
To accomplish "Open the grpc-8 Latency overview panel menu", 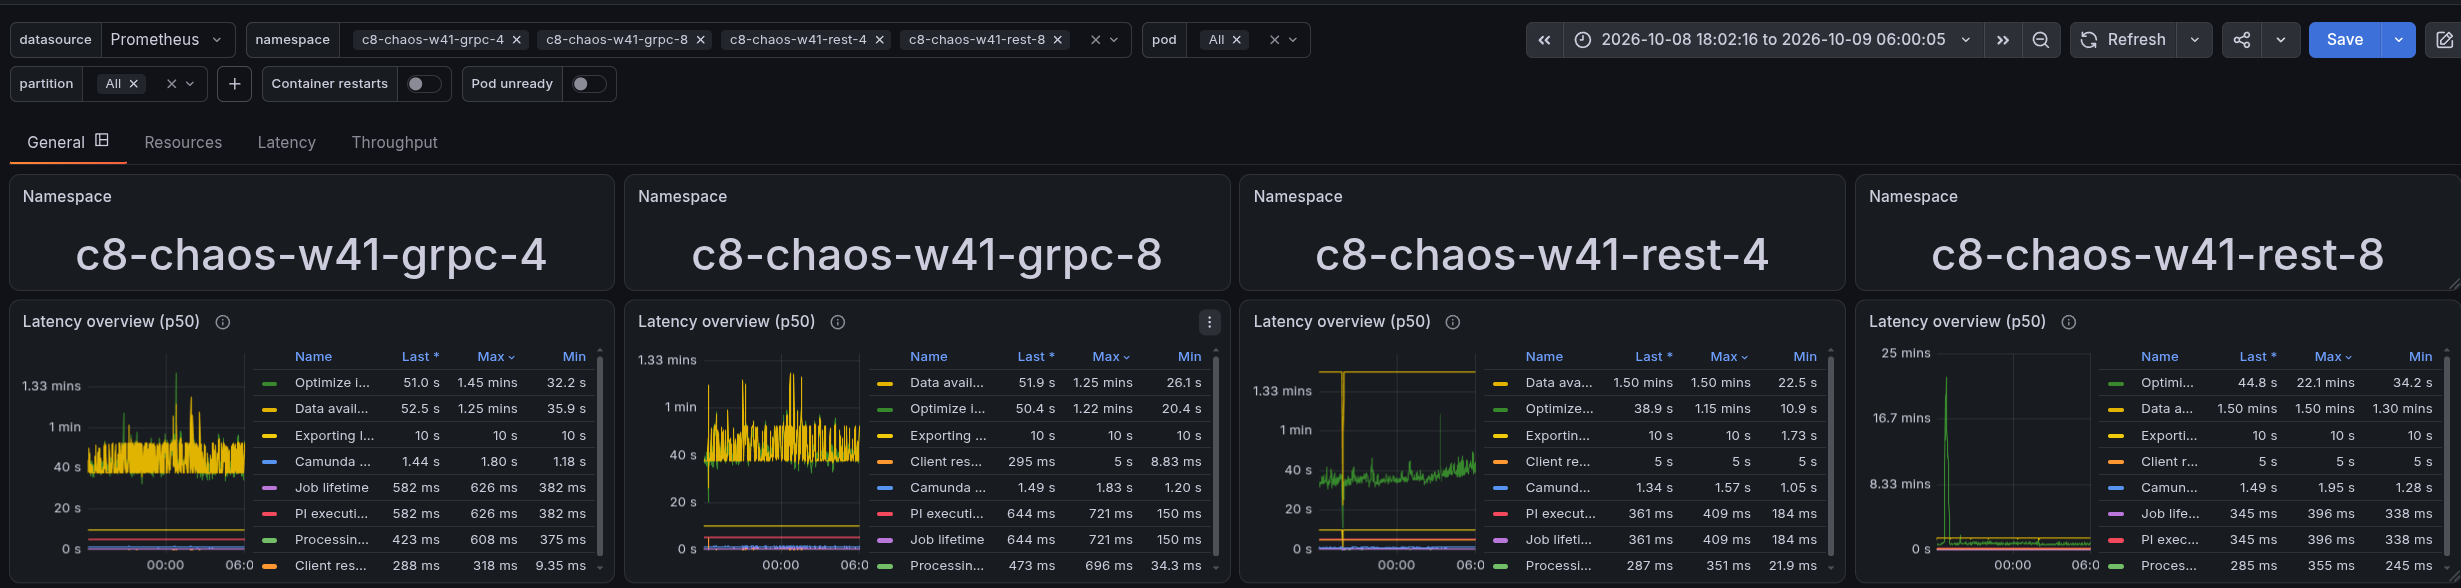I will click(1209, 322).
